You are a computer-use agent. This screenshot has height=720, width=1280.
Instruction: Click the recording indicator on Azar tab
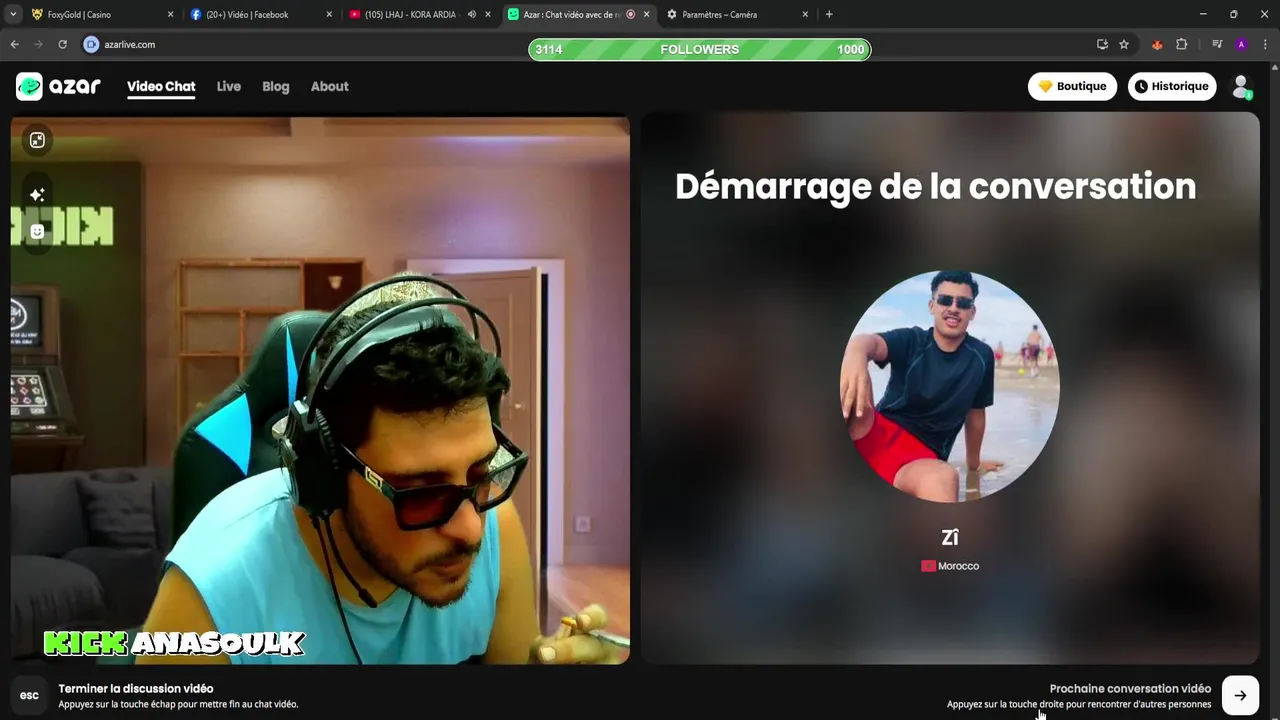pos(630,14)
